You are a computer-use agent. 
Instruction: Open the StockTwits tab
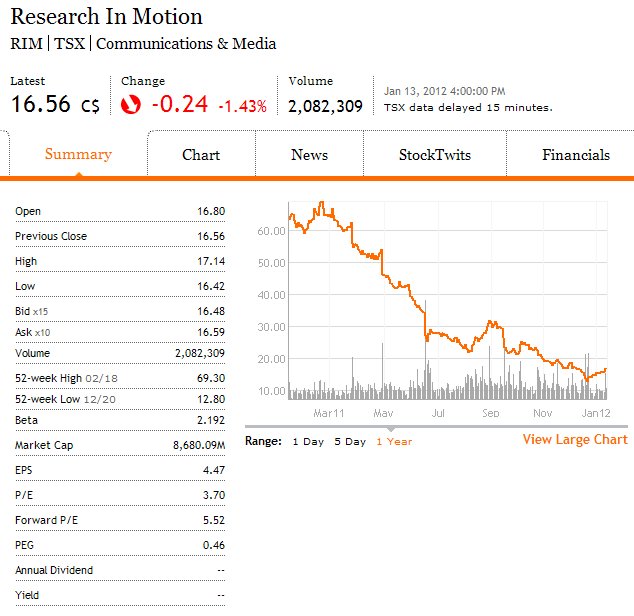[434, 155]
